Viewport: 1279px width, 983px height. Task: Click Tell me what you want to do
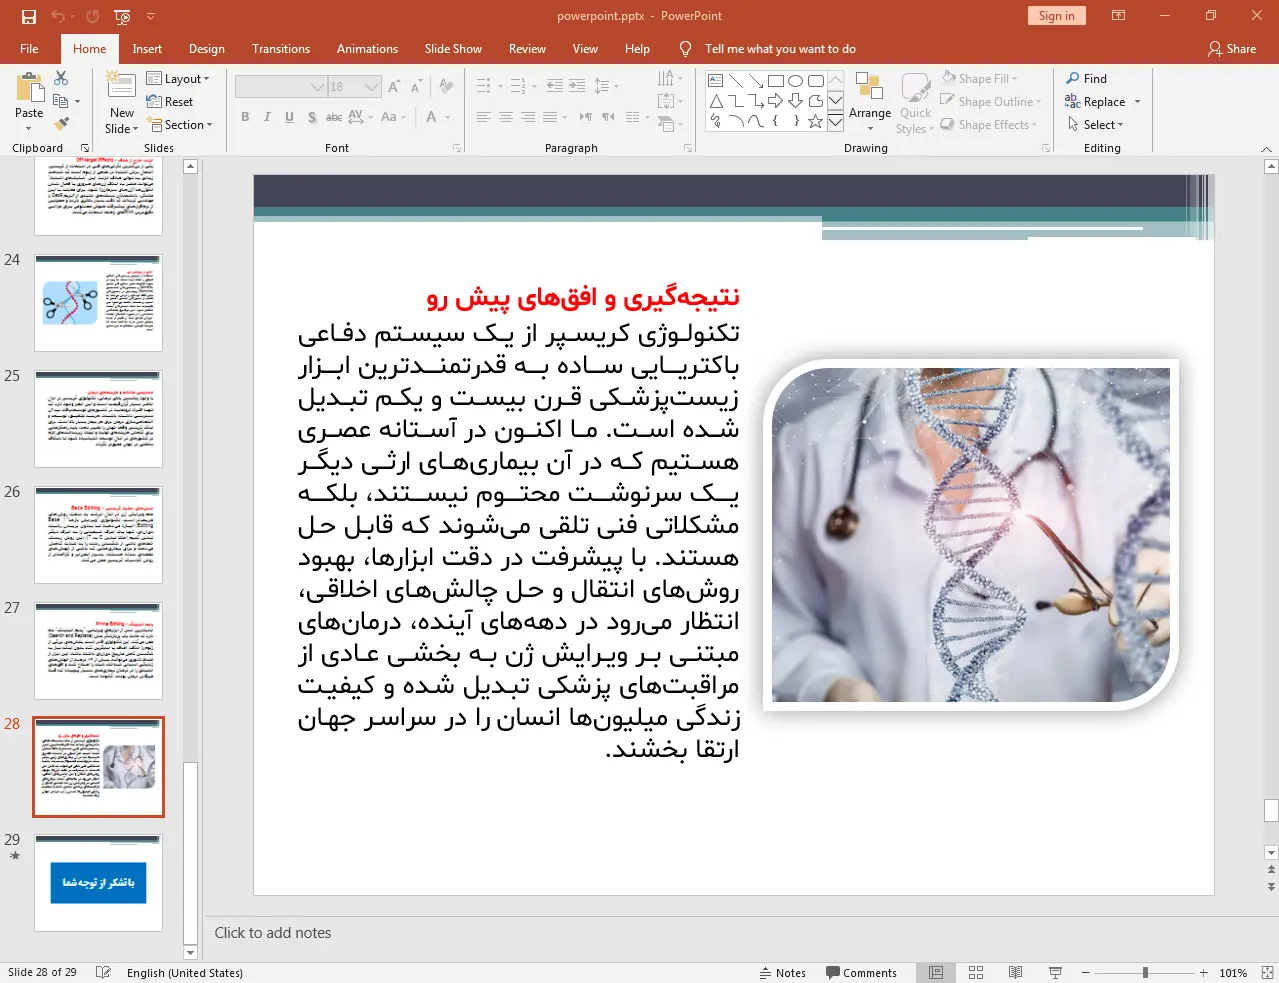780,49
